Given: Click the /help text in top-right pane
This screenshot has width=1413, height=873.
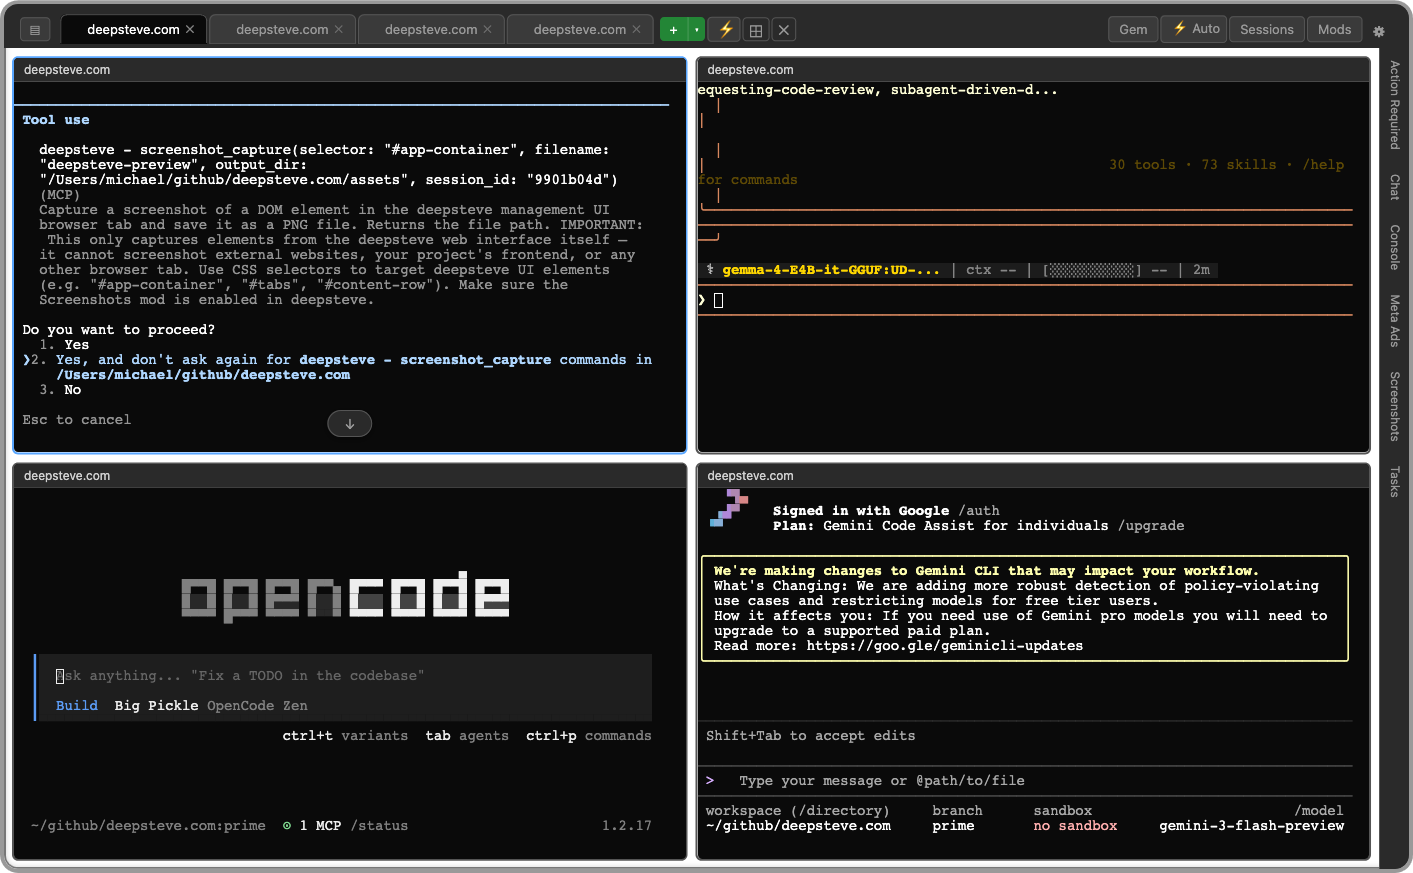Looking at the screenshot, I should pos(1323,165).
